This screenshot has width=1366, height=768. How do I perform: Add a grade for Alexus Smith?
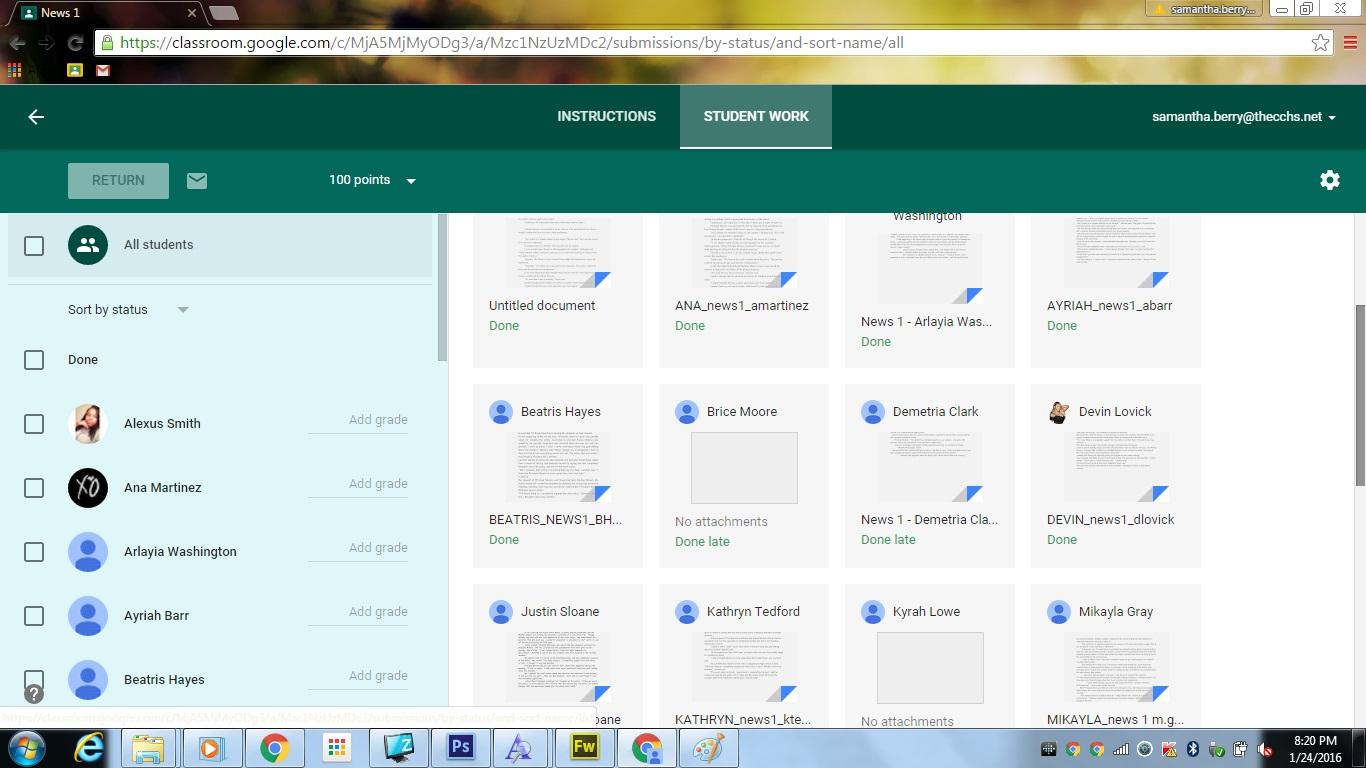(358, 420)
